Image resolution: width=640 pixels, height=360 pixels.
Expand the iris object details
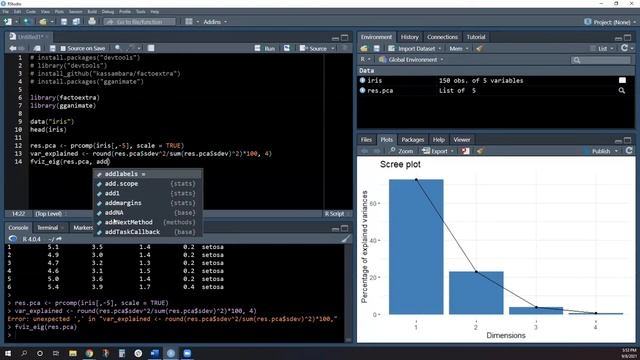tap(362, 80)
